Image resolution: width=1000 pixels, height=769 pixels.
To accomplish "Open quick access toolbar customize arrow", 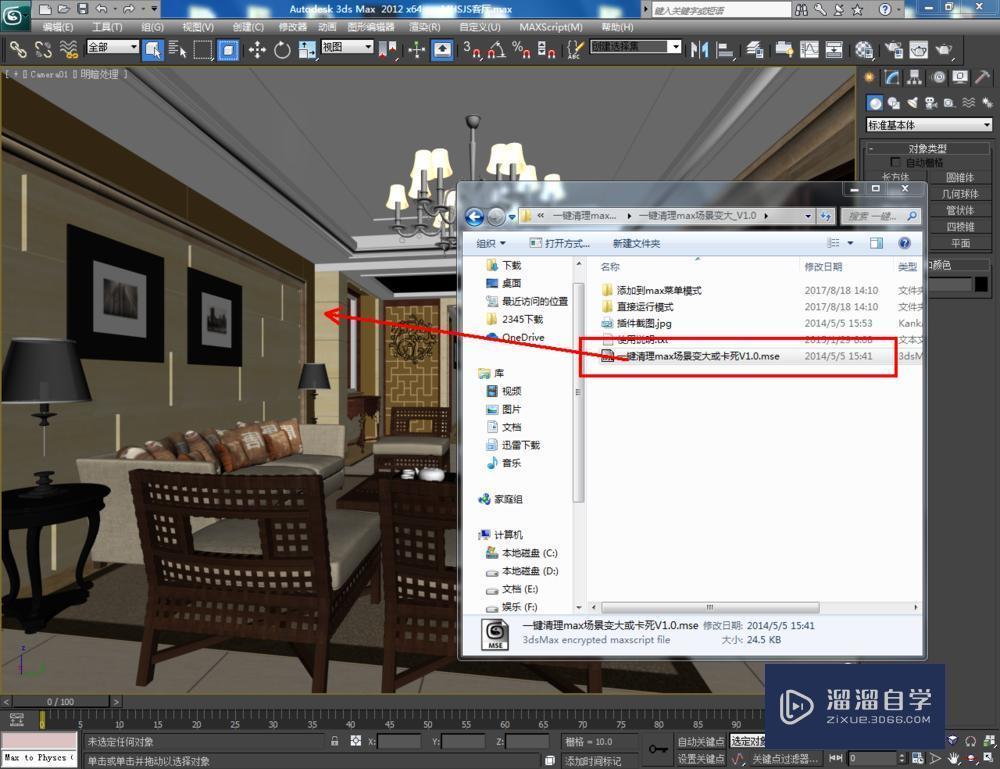I will point(154,8).
